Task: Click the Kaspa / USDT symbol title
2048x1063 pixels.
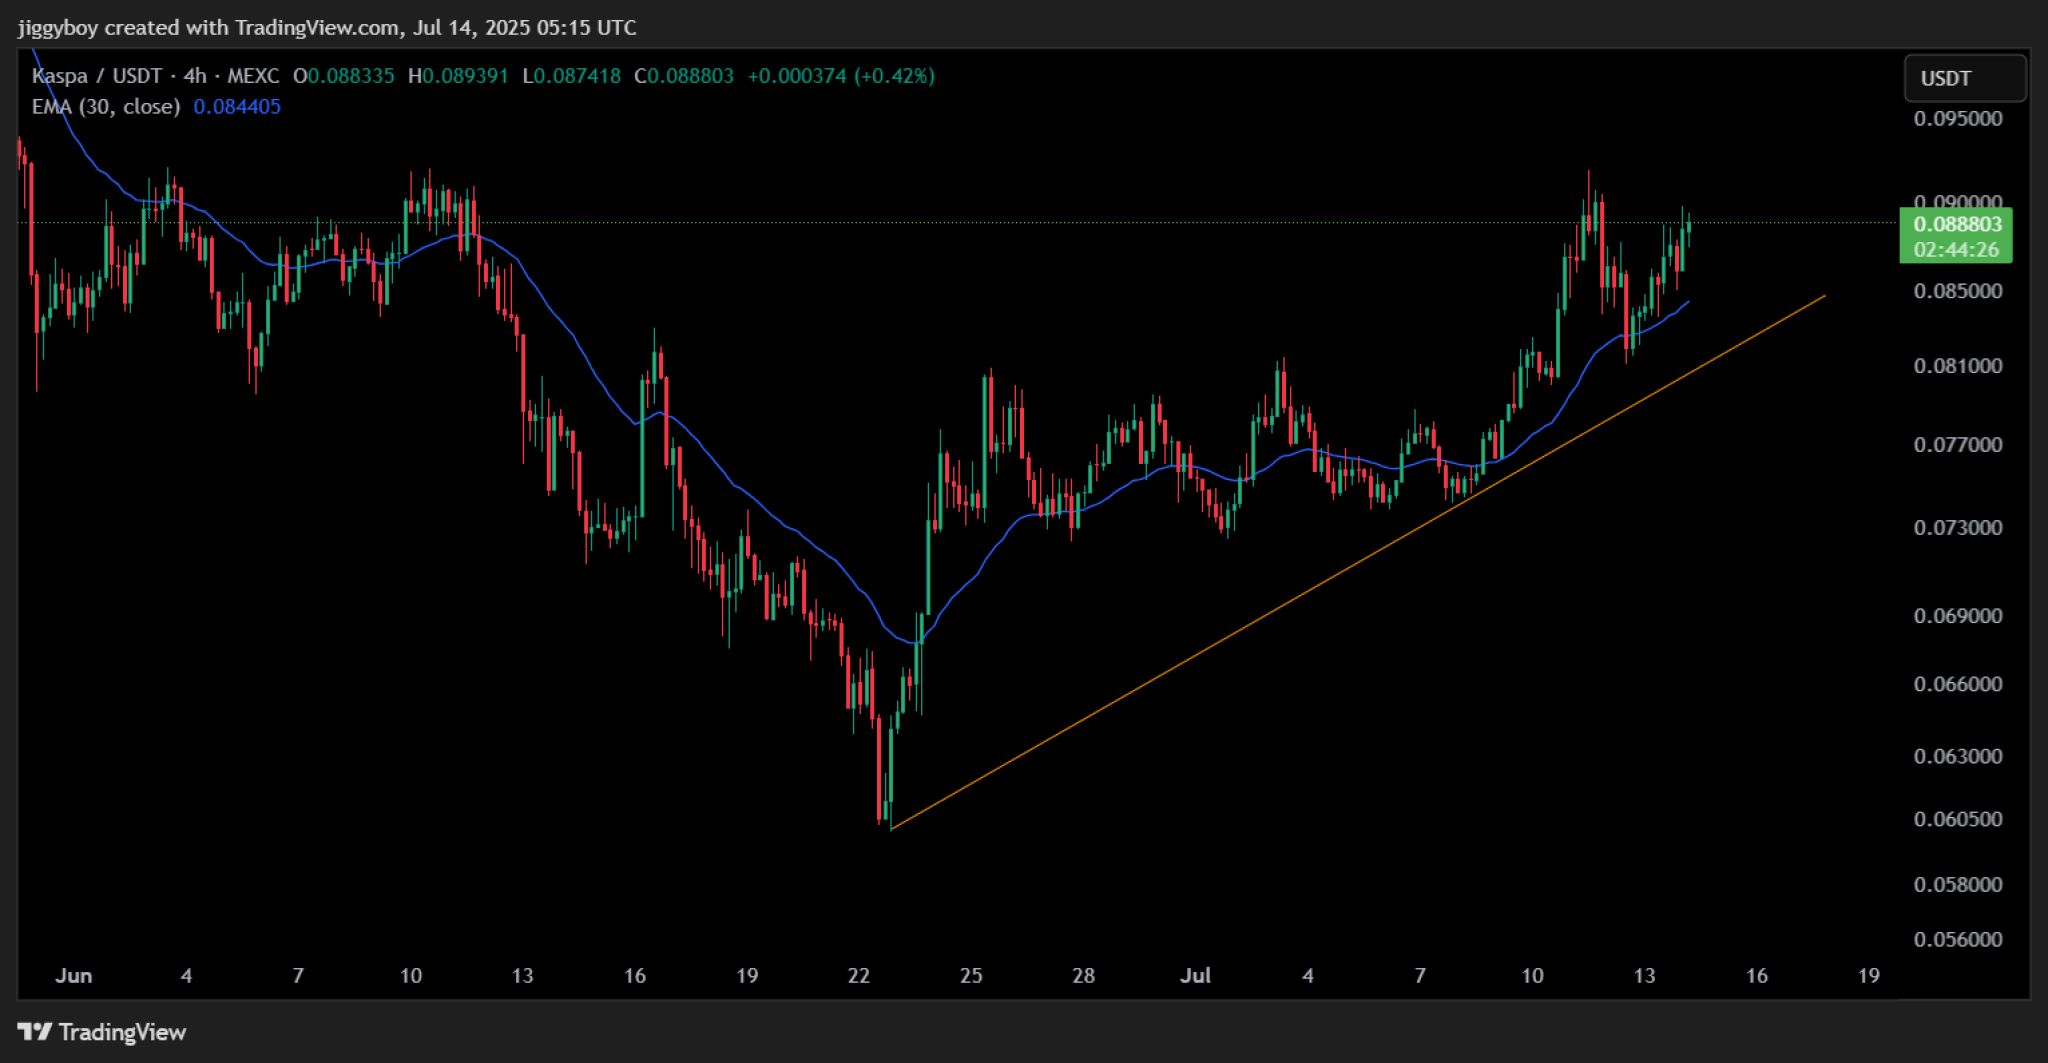Action: tap(97, 76)
